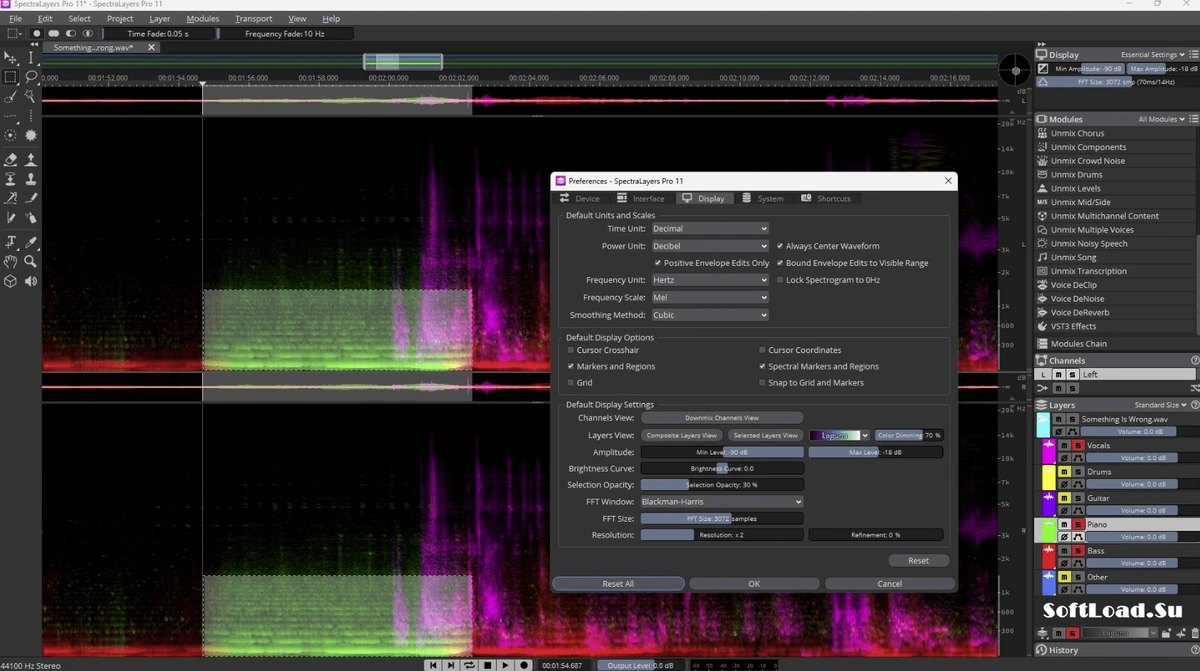
Task: Select the Move layer tool
Action: point(10,57)
